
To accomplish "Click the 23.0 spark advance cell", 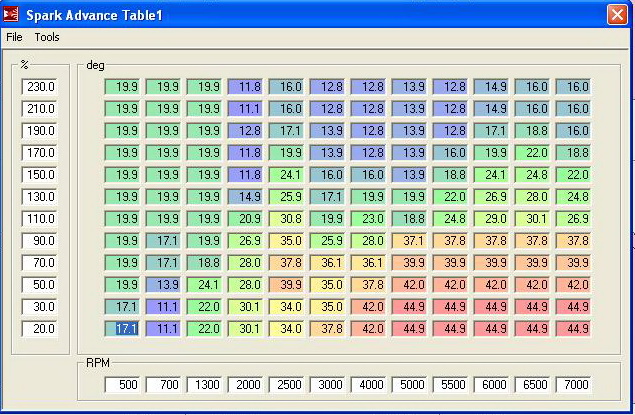I will 370,219.
